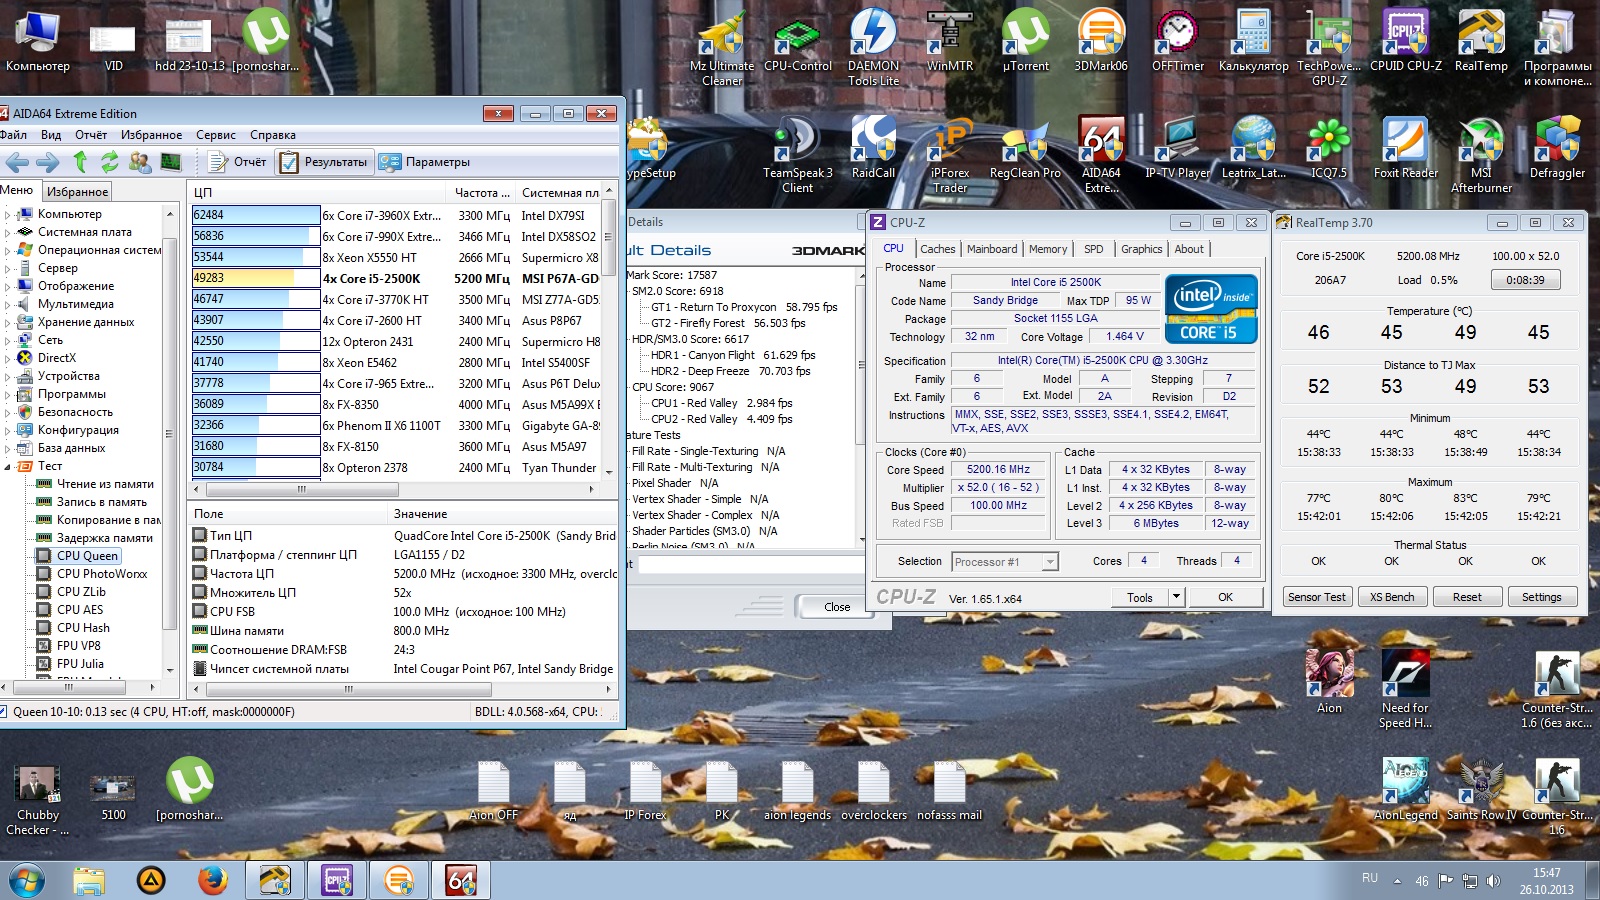Switch to Избранное tab in AIDA64 sidebar
The height and width of the screenshot is (900, 1600).
click(x=77, y=192)
